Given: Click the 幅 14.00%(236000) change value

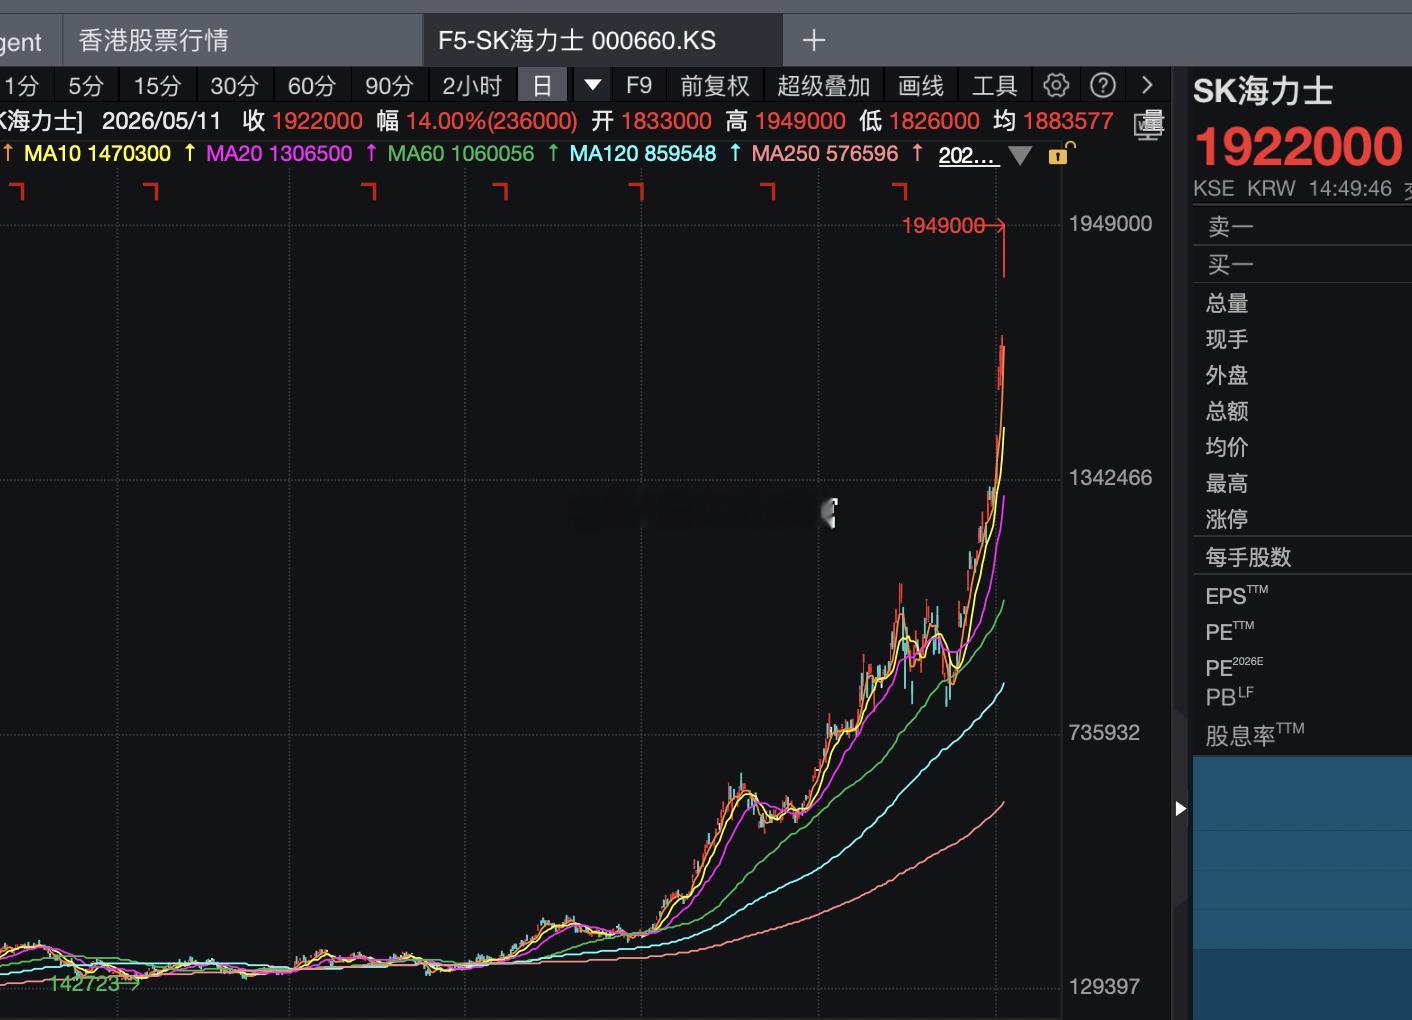Looking at the screenshot, I should [477, 121].
